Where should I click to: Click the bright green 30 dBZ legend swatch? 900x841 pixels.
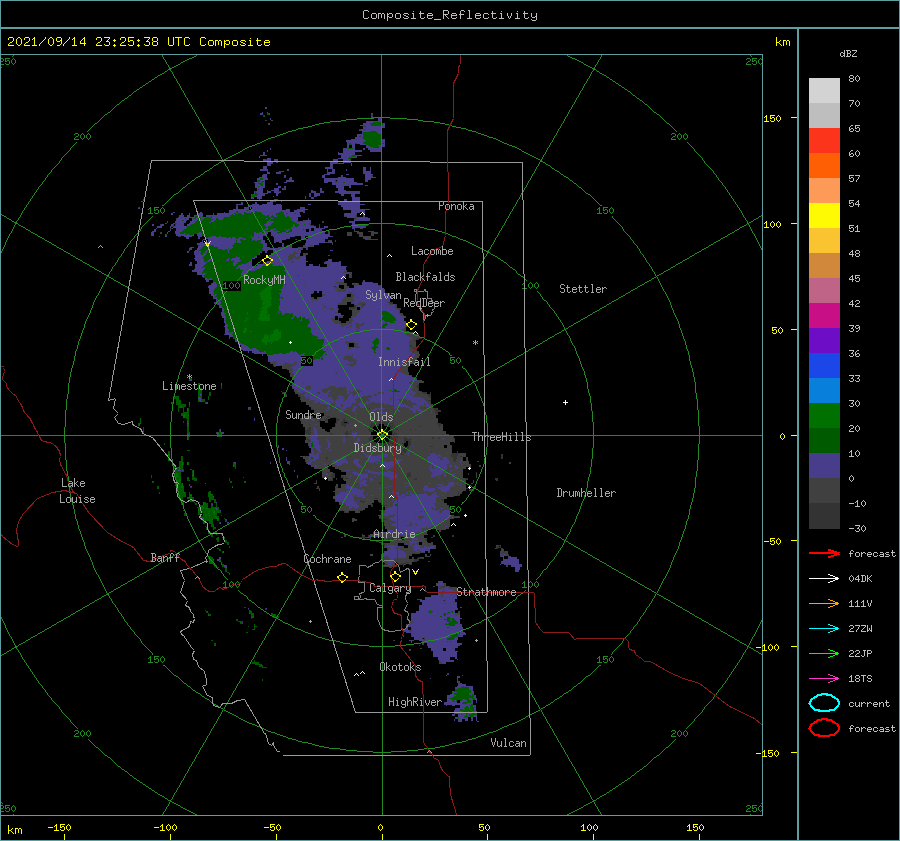pos(824,415)
